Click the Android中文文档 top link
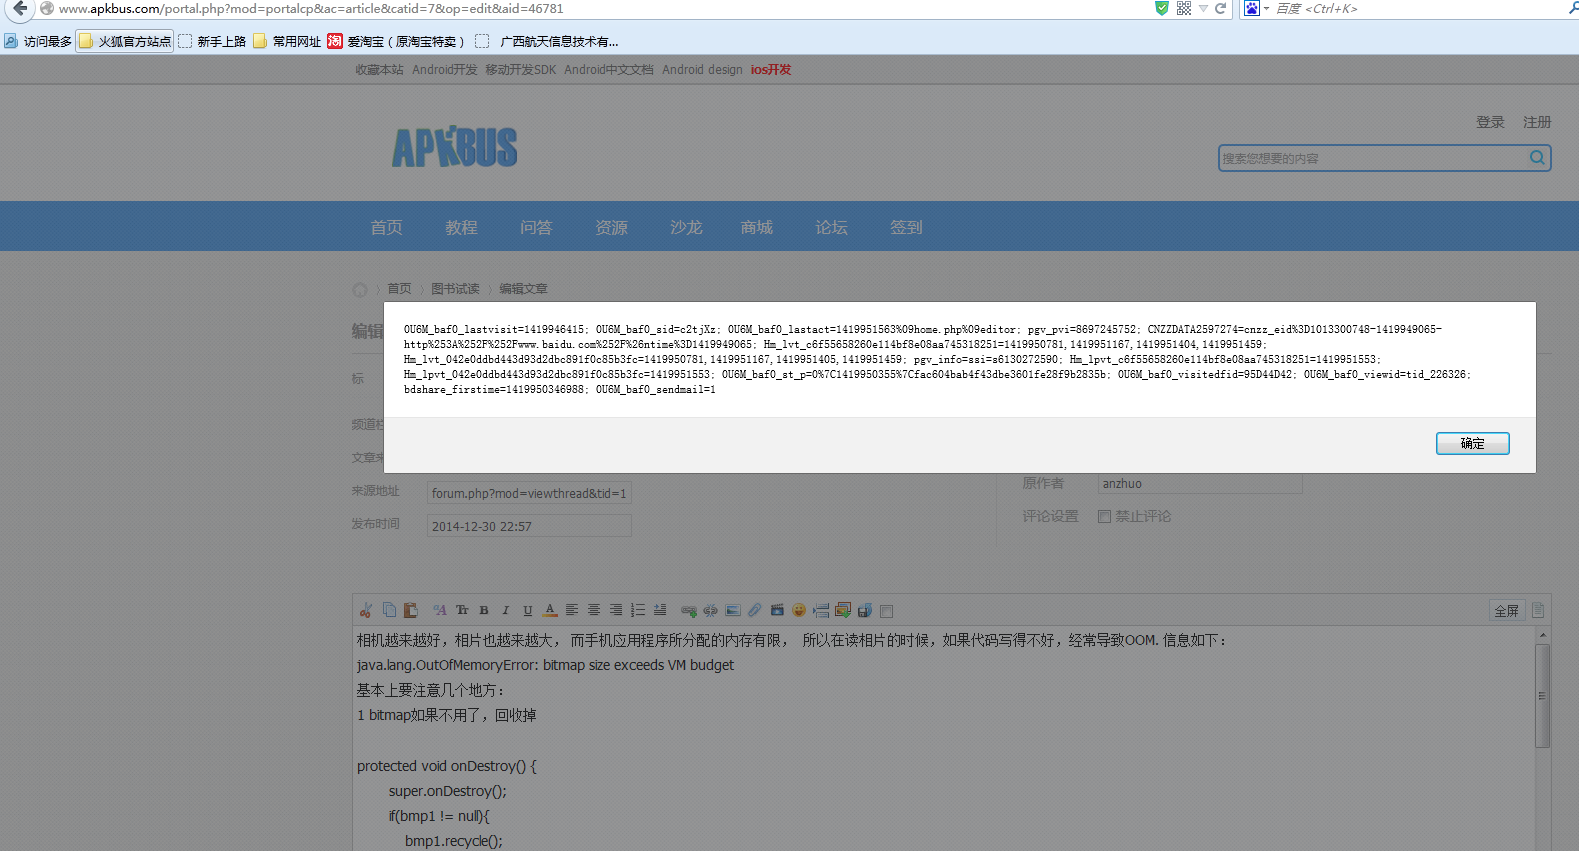Image resolution: width=1579 pixels, height=851 pixels. tap(608, 70)
